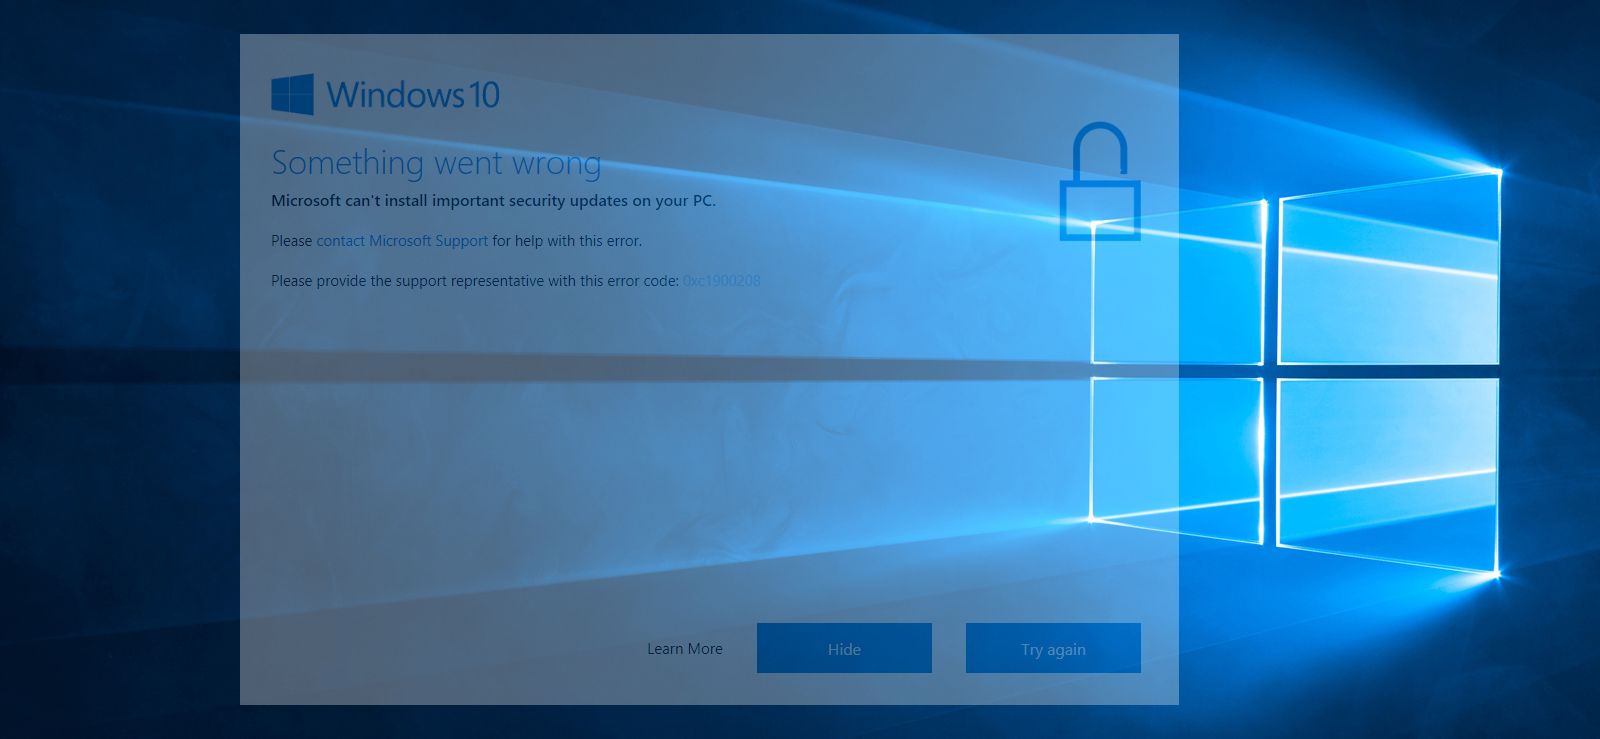The width and height of the screenshot is (1600, 739).
Task: Click the error code 0xc1900208
Action: point(722,281)
